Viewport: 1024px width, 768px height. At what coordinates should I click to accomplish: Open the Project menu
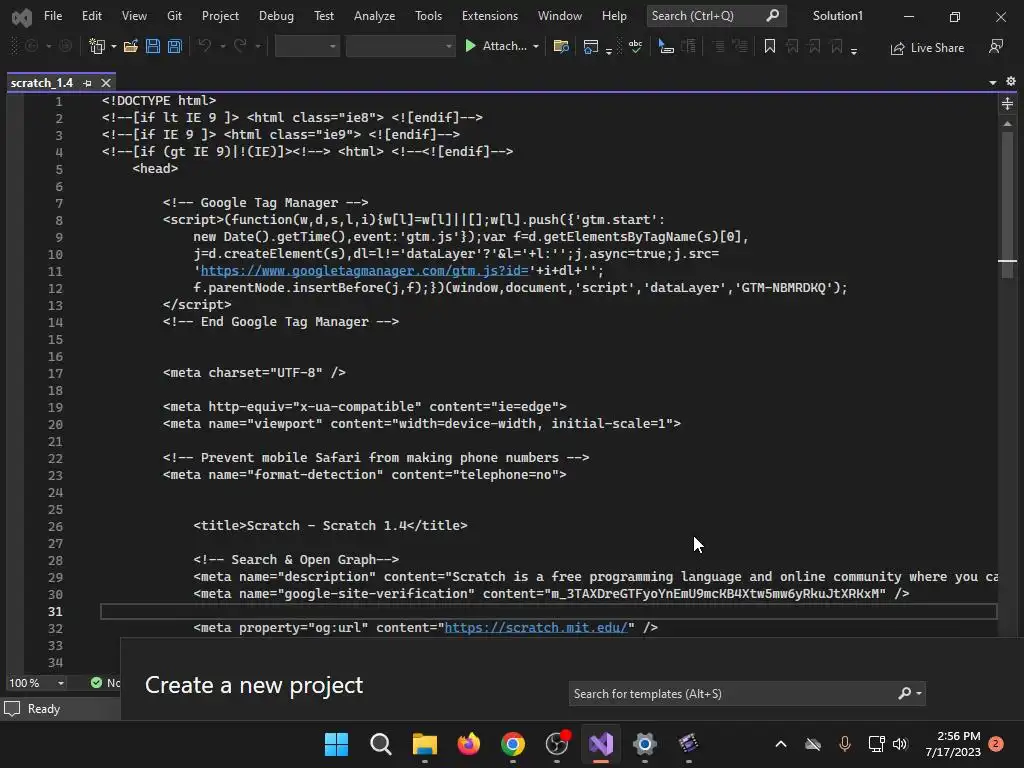[x=220, y=16]
